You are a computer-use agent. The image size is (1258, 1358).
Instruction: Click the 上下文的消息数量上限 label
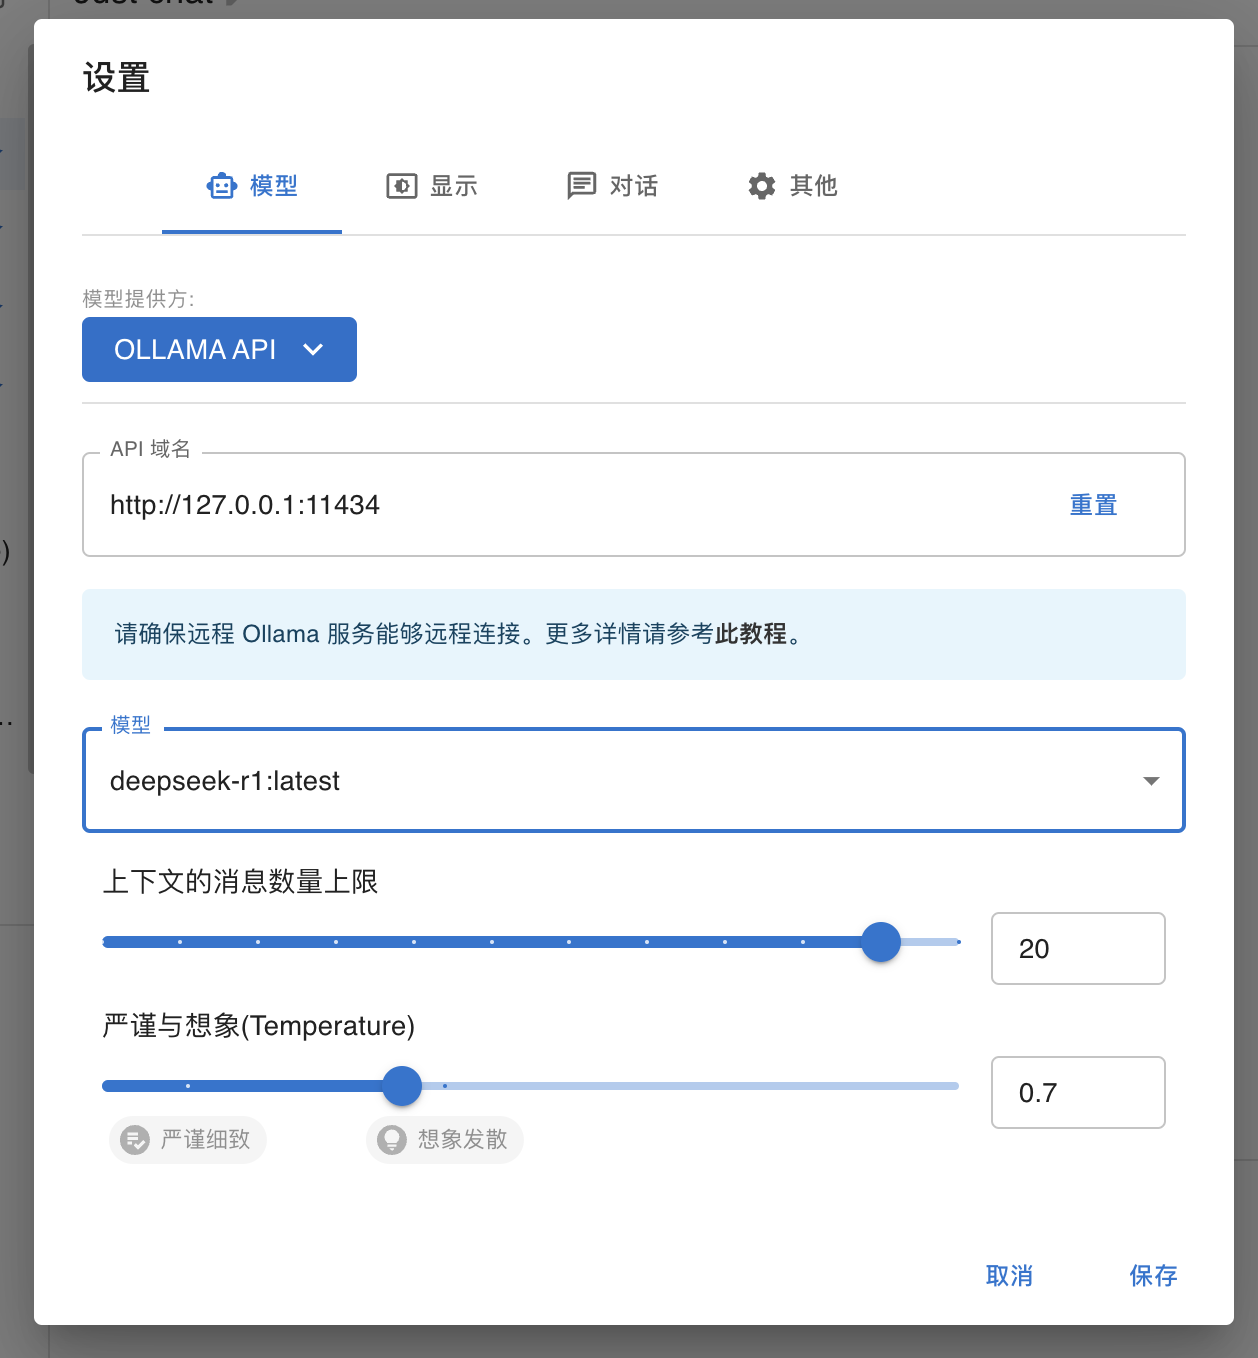[240, 882]
